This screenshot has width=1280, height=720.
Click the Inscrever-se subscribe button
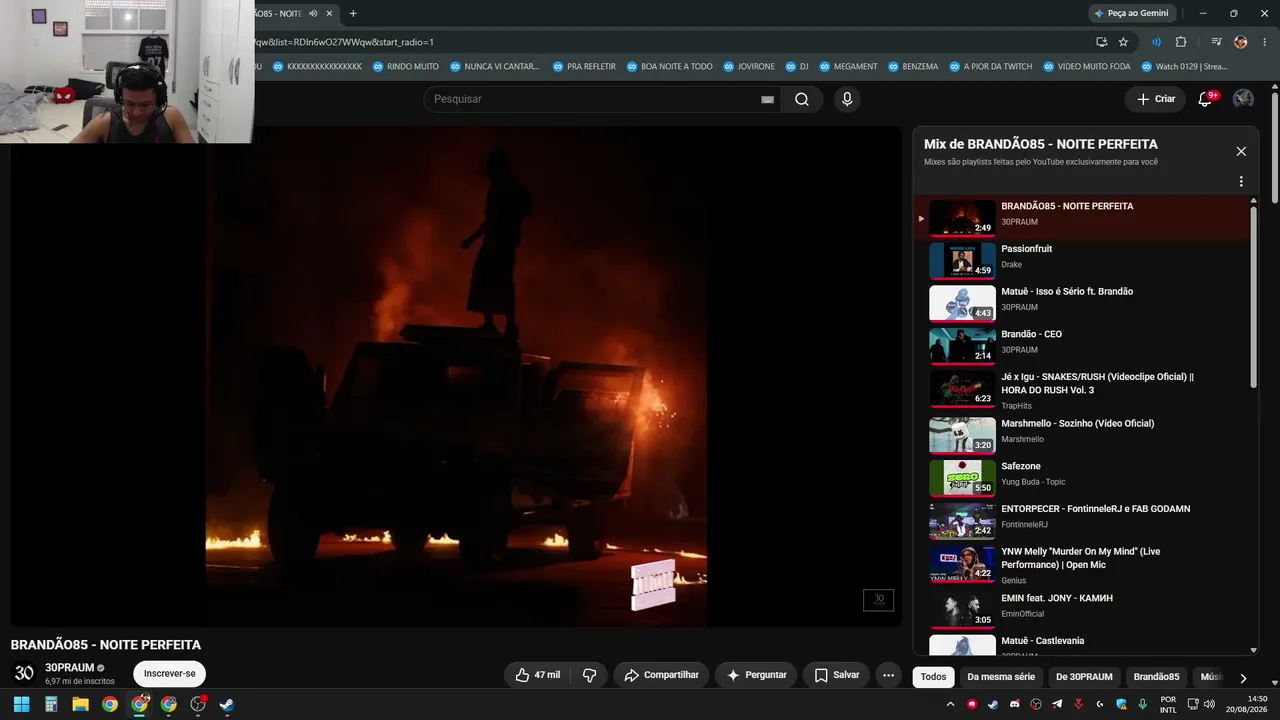coord(170,674)
